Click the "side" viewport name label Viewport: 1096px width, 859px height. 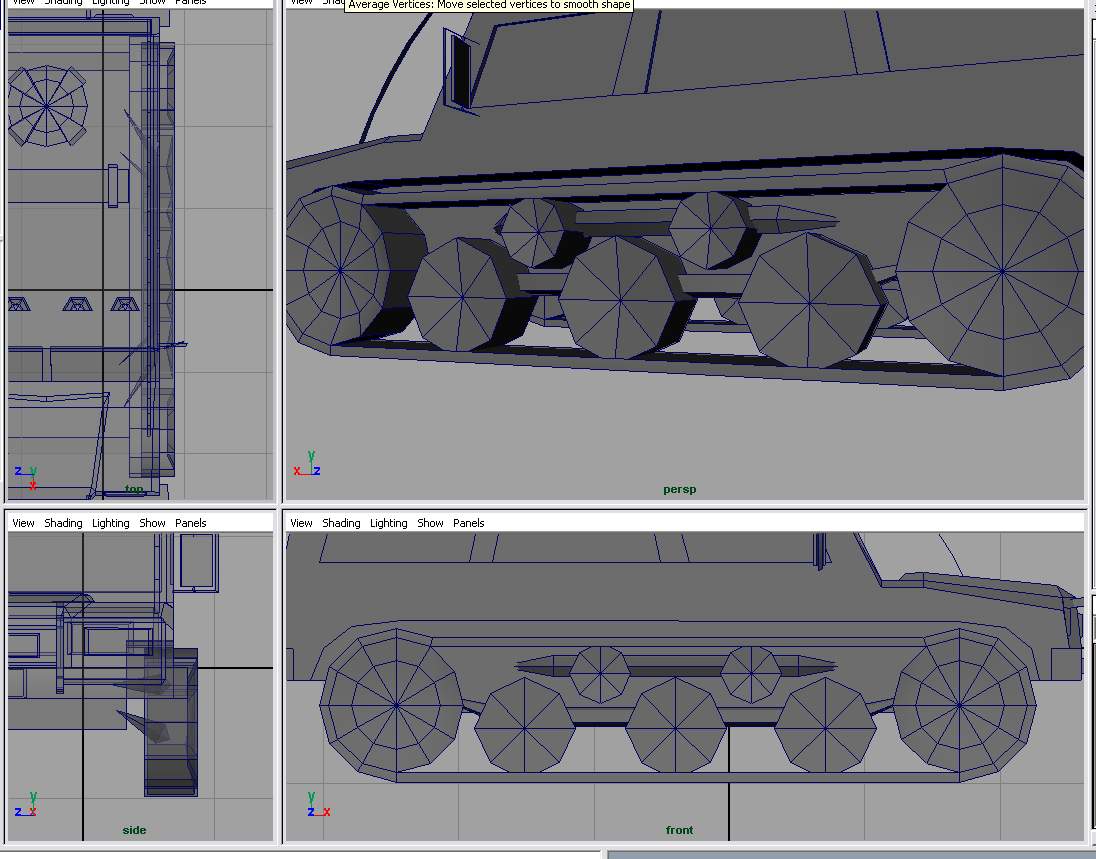pos(134,830)
